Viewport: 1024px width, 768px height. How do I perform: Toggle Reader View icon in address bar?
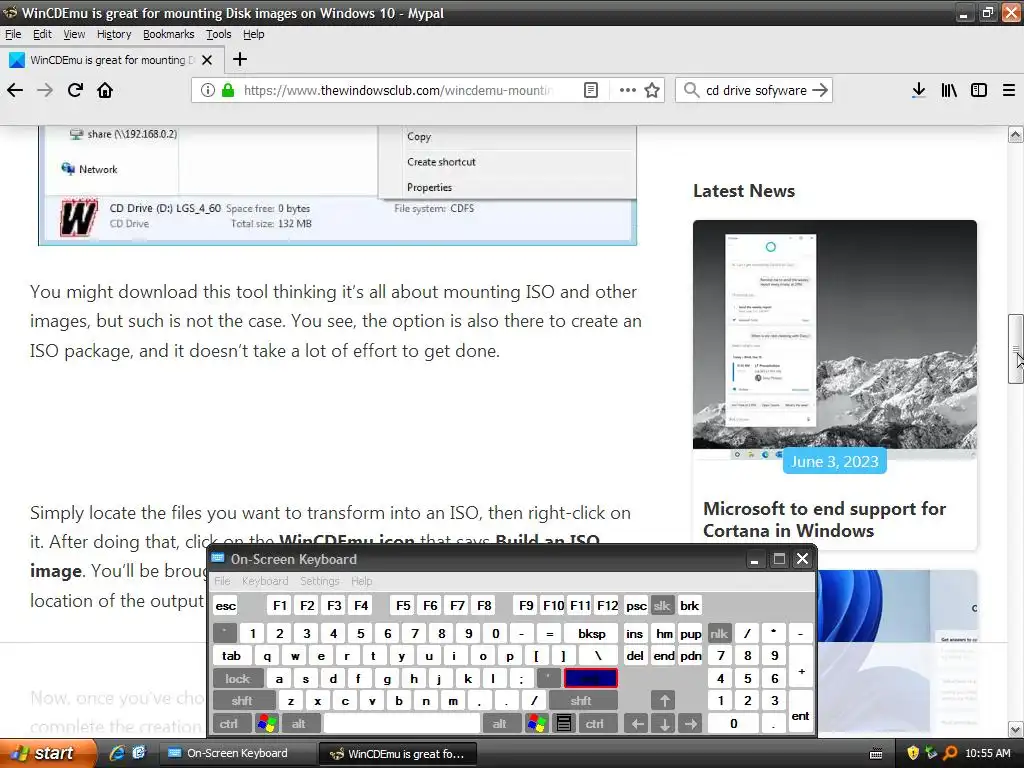pyautogui.click(x=590, y=90)
